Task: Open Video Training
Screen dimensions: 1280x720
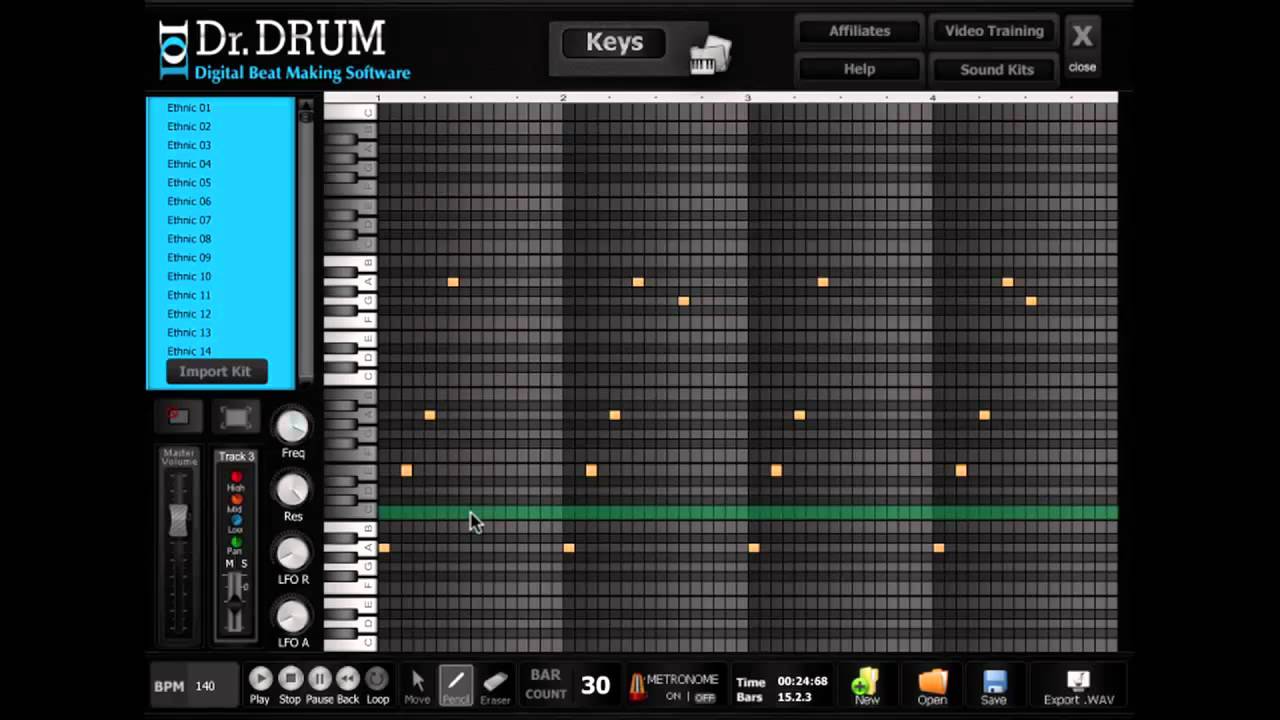Action: pos(994,31)
